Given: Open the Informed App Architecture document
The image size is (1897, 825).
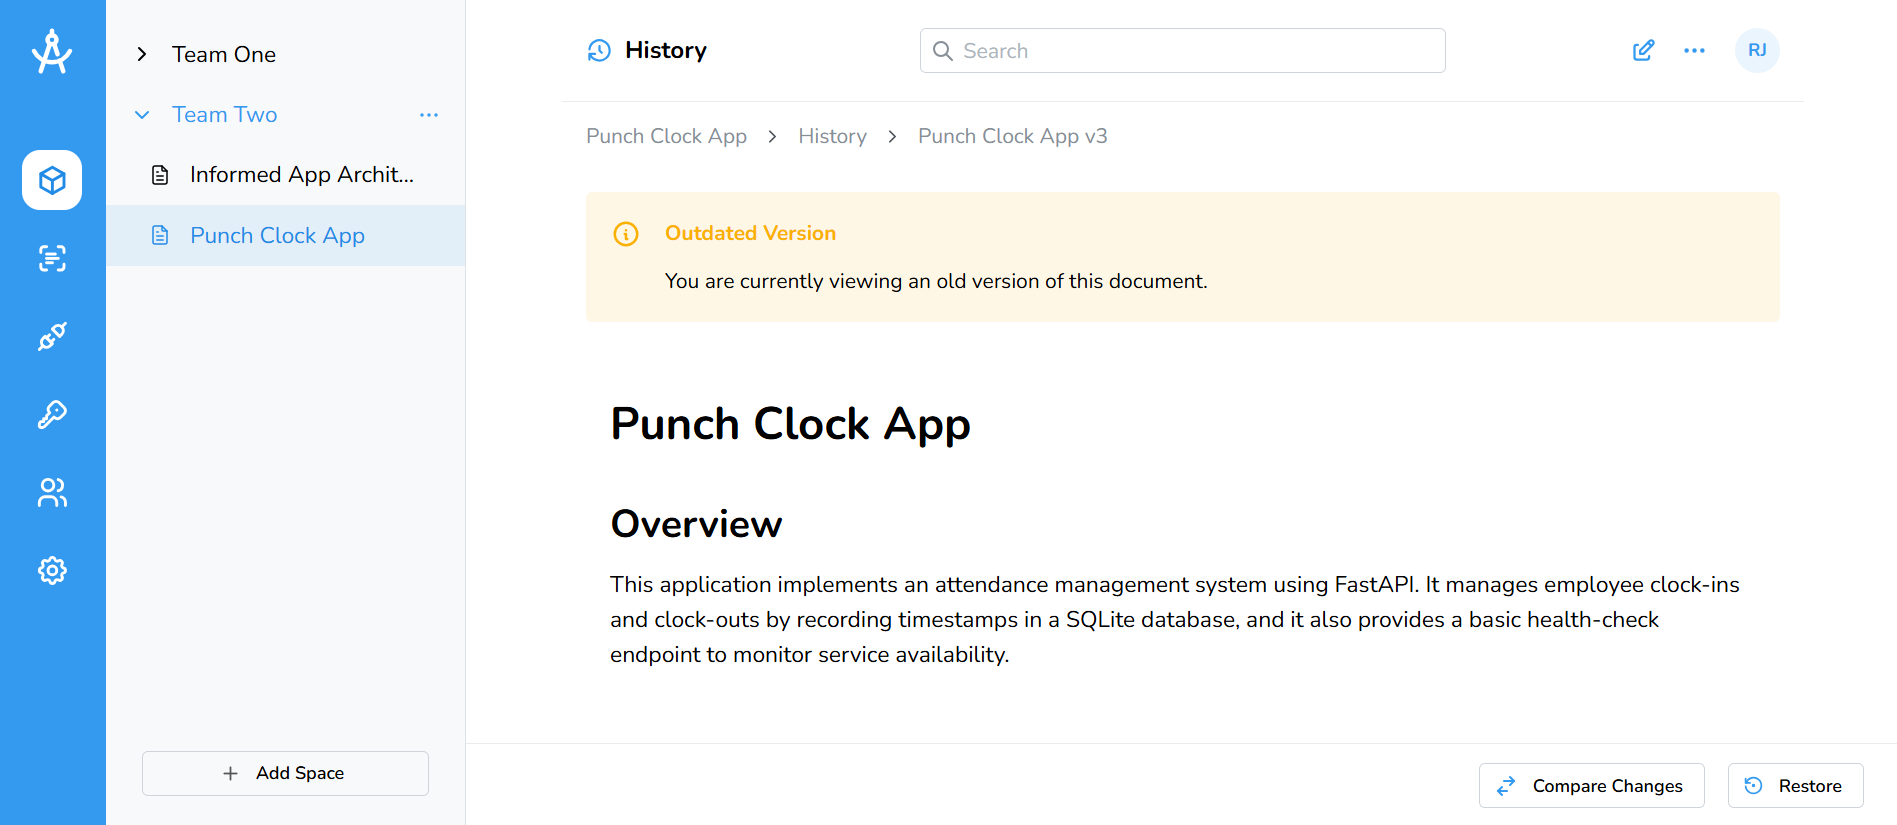Looking at the screenshot, I should point(301,175).
